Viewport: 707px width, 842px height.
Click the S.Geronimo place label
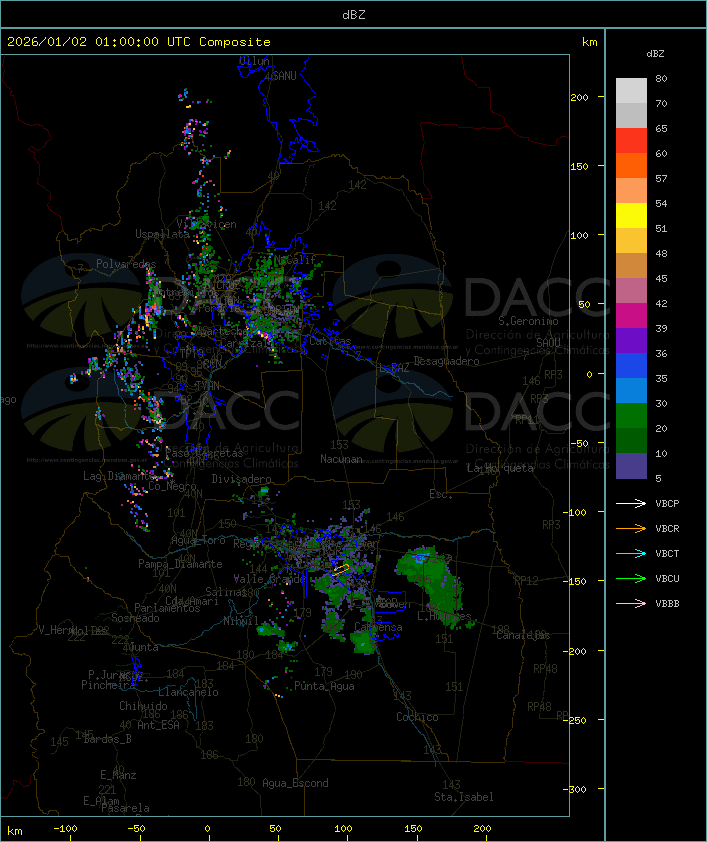(528, 321)
